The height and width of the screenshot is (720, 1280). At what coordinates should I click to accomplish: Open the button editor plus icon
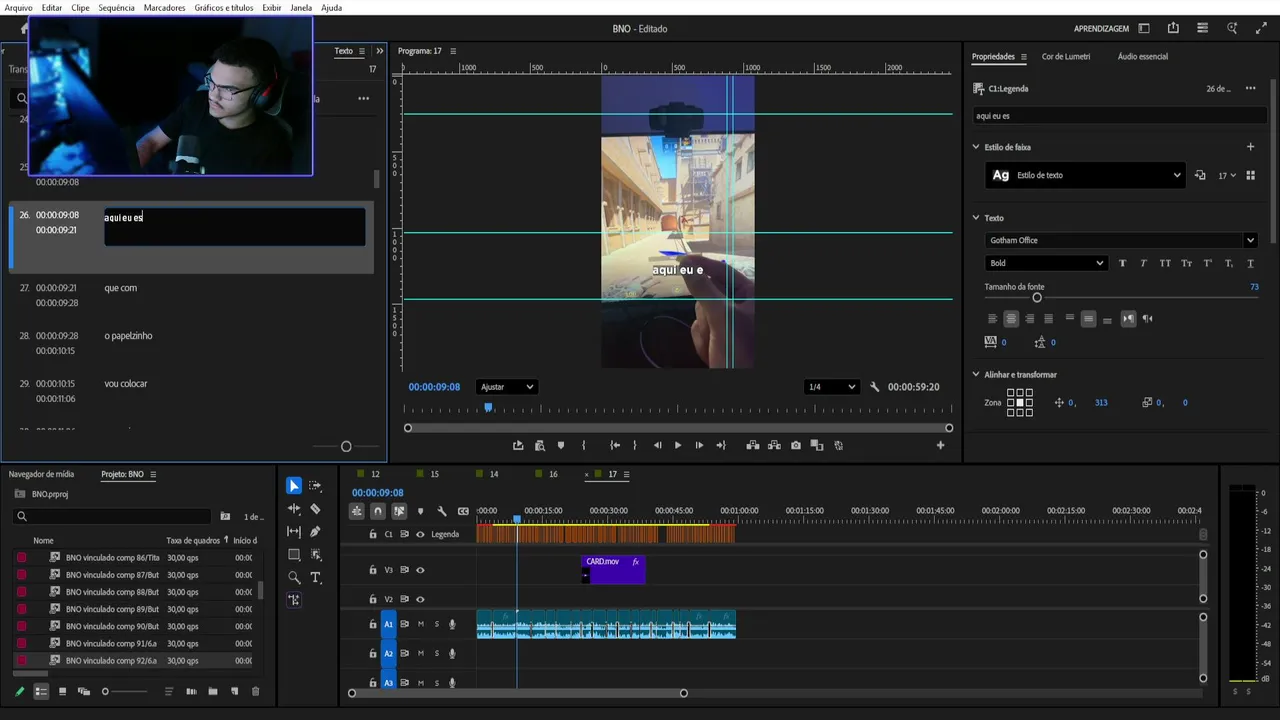click(940, 445)
